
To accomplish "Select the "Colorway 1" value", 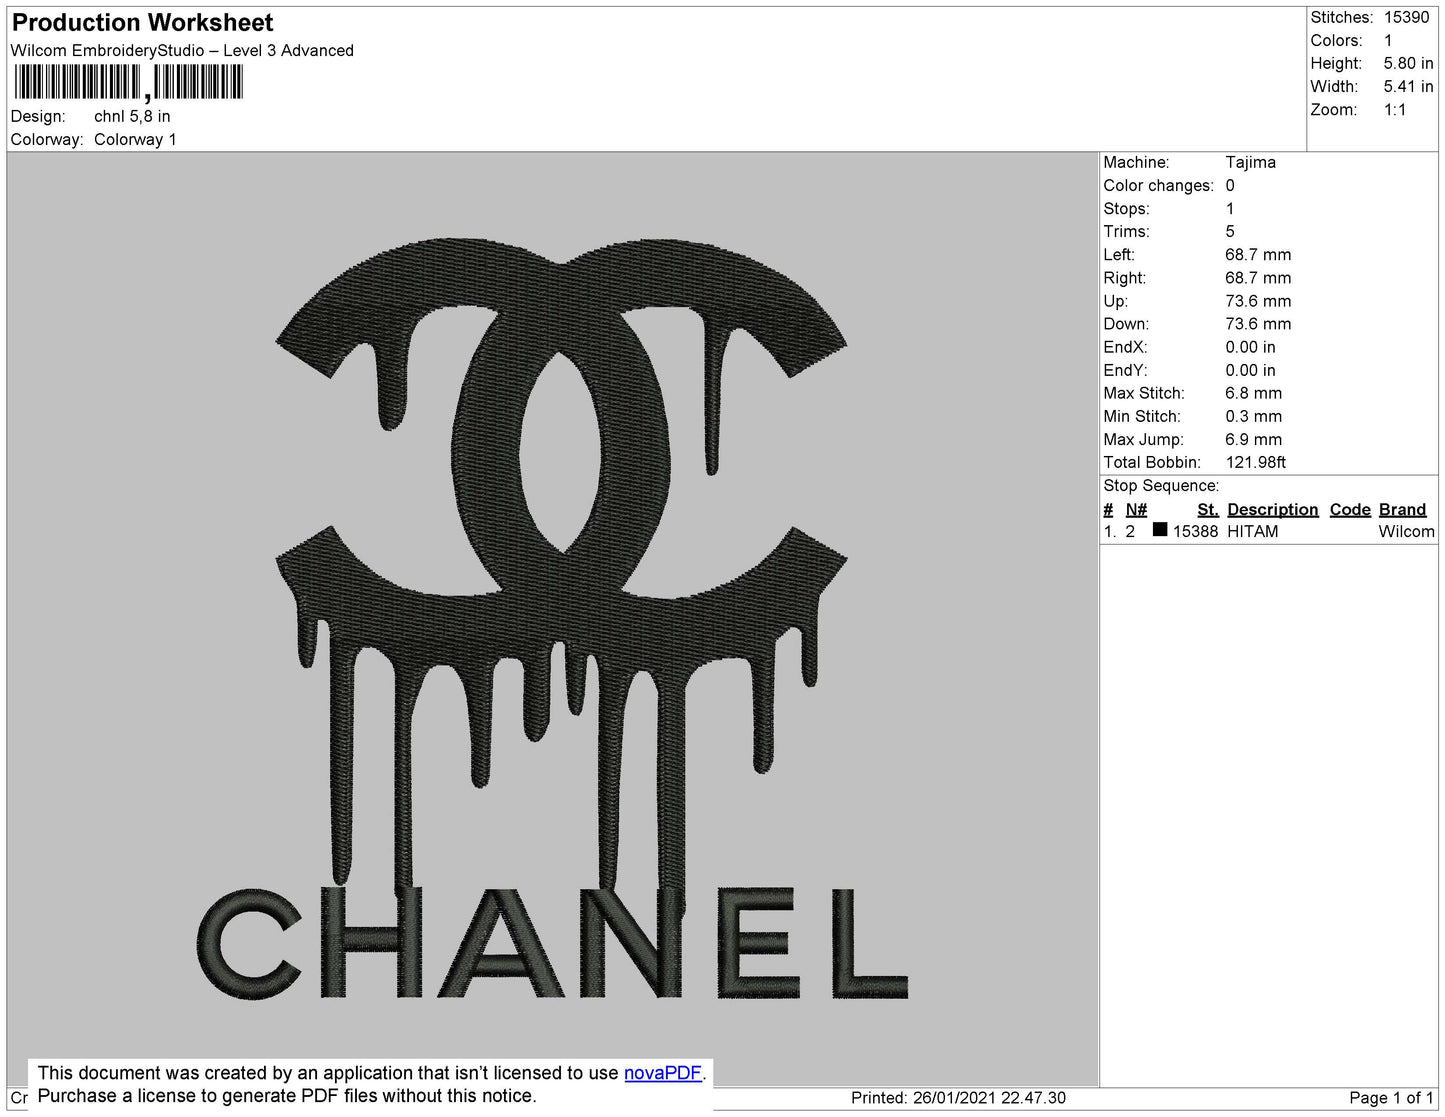I will (x=135, y=139).
